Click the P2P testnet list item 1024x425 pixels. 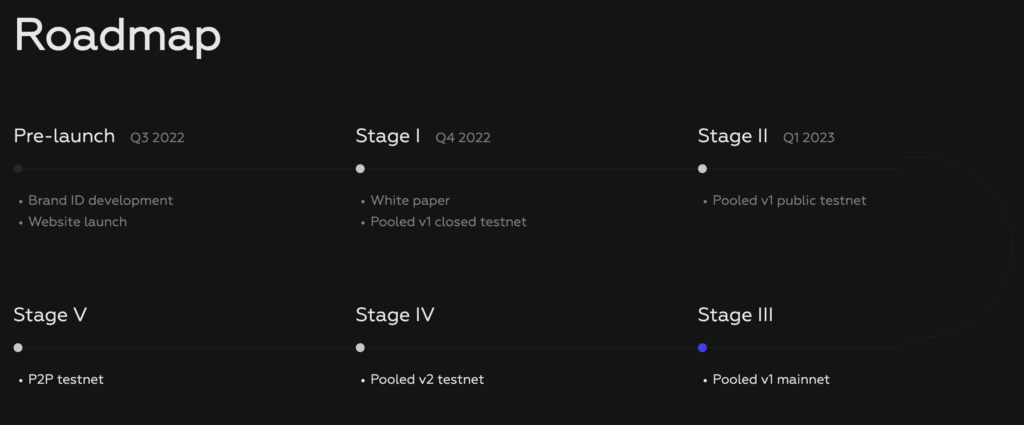pos(66,379)
